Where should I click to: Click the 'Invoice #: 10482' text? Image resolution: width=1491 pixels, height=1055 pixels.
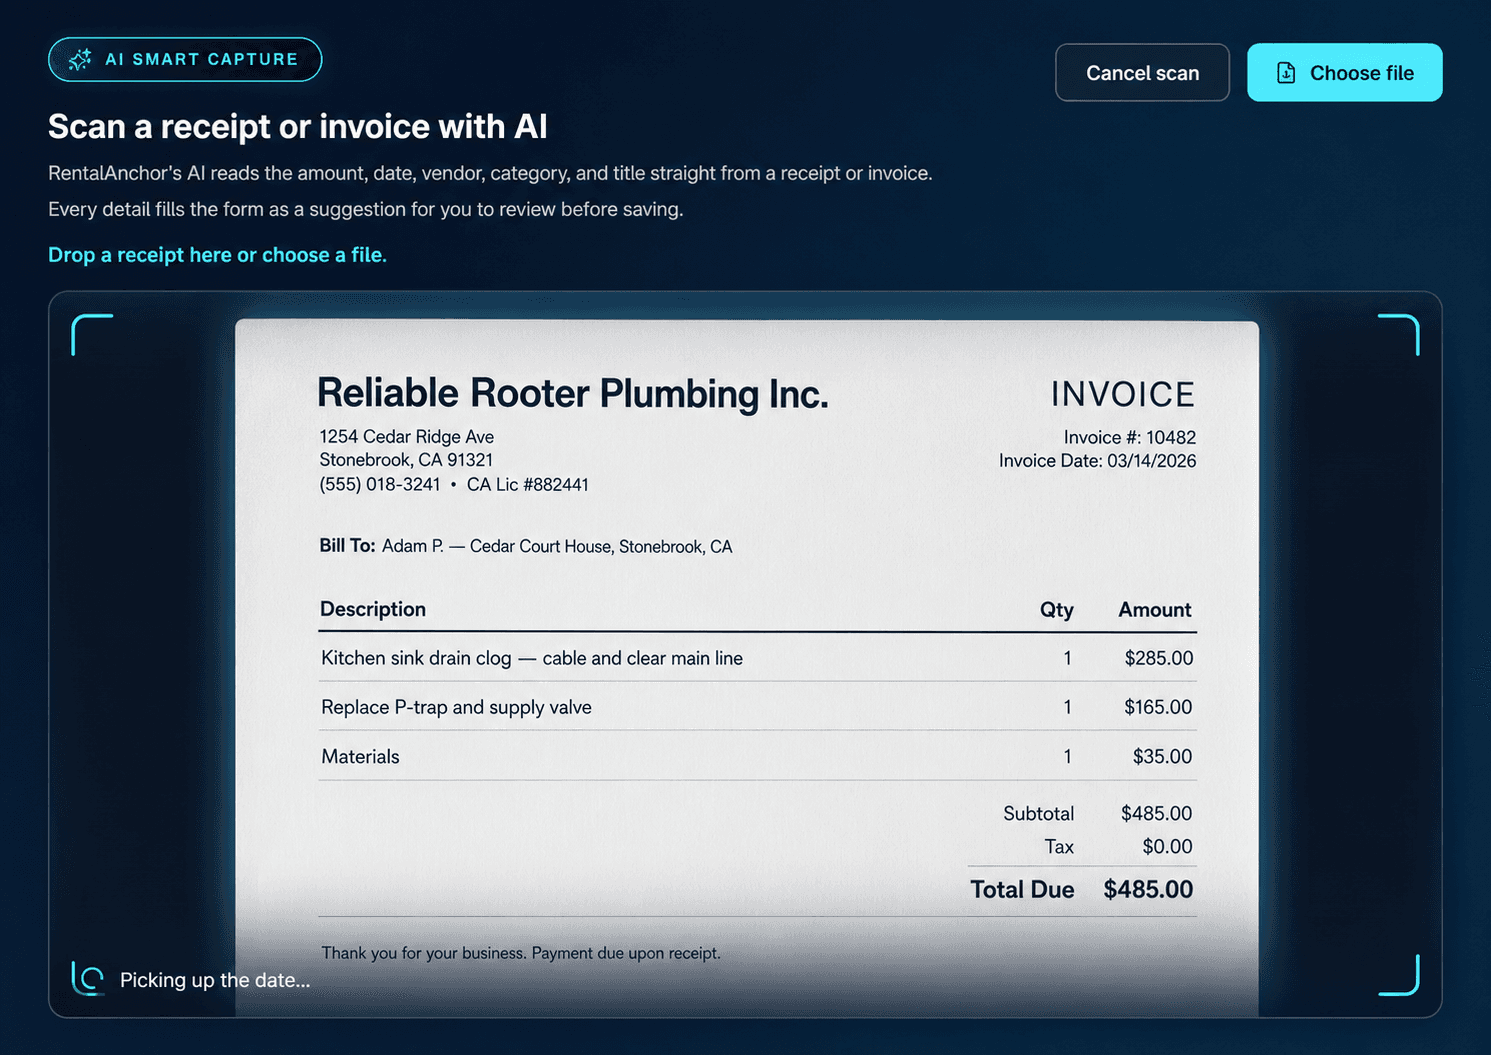pos(1129,437)
